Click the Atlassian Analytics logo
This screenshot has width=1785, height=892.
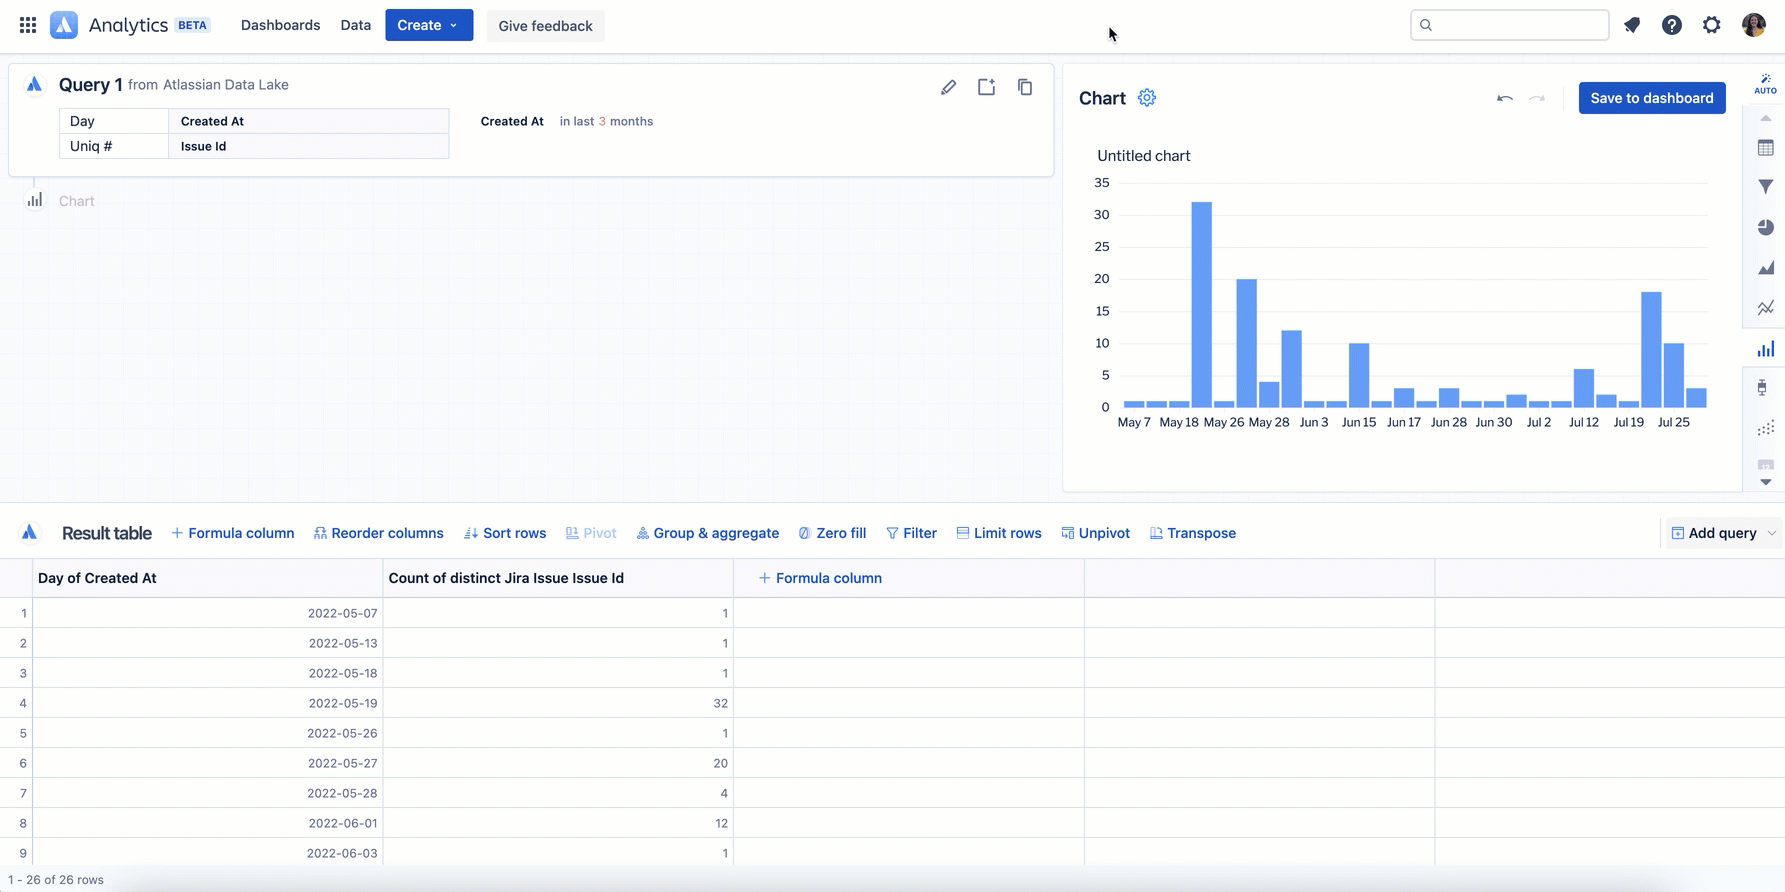pos(64,25)
